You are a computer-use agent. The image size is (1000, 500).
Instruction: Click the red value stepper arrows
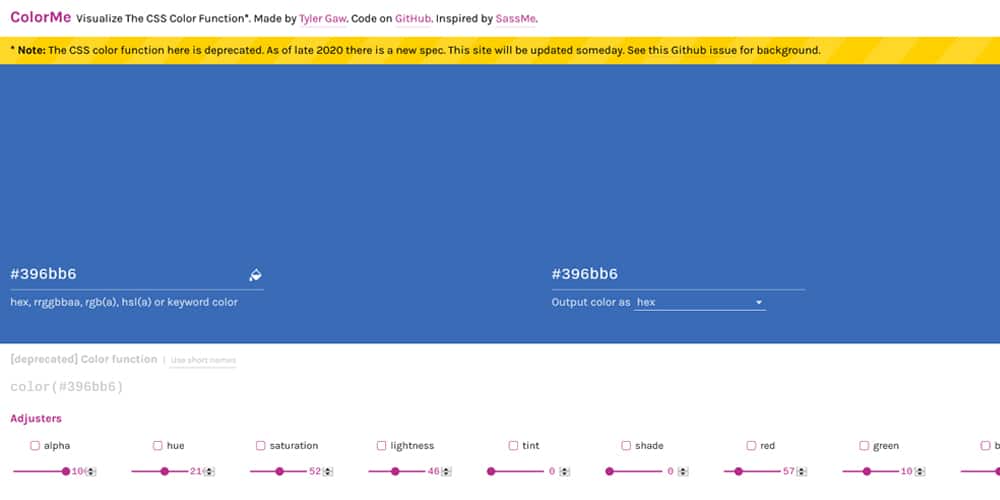coord(802,472)
